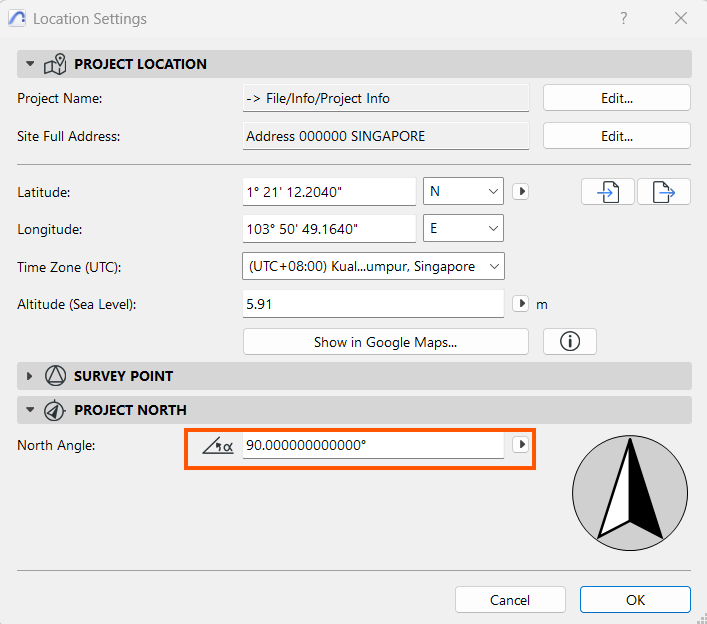Click Edit next to Site Full Address
The height and width of the screenshot is (624, 707).
point(617,136)
